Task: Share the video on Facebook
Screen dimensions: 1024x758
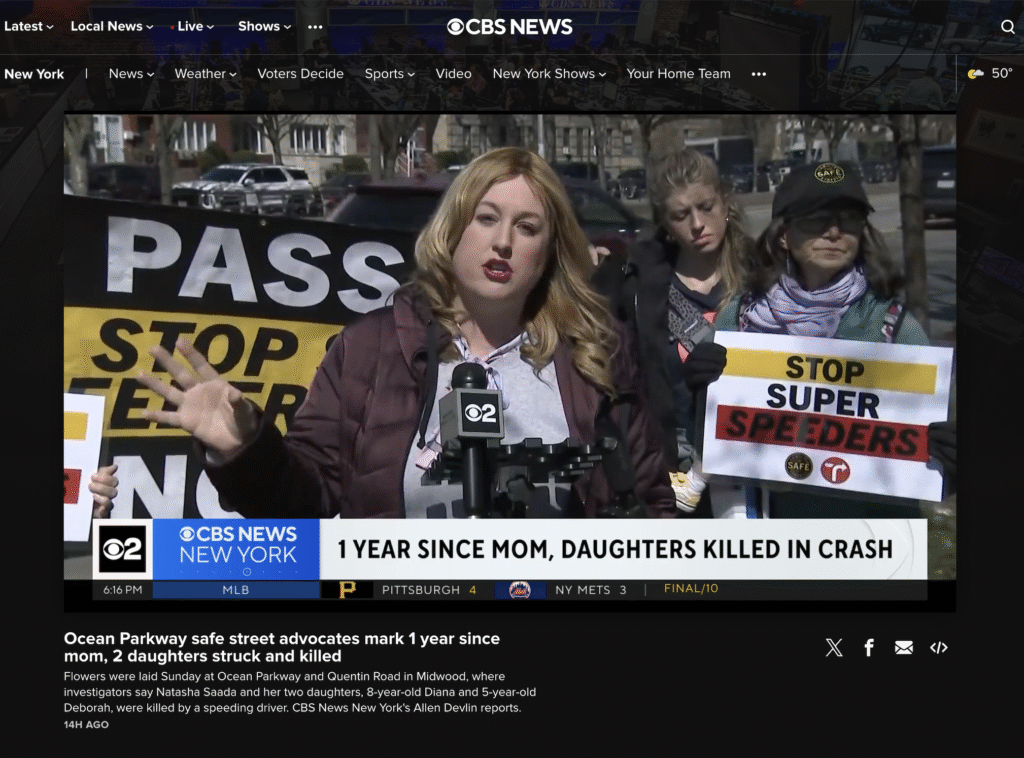Action: tap(869, 648)
